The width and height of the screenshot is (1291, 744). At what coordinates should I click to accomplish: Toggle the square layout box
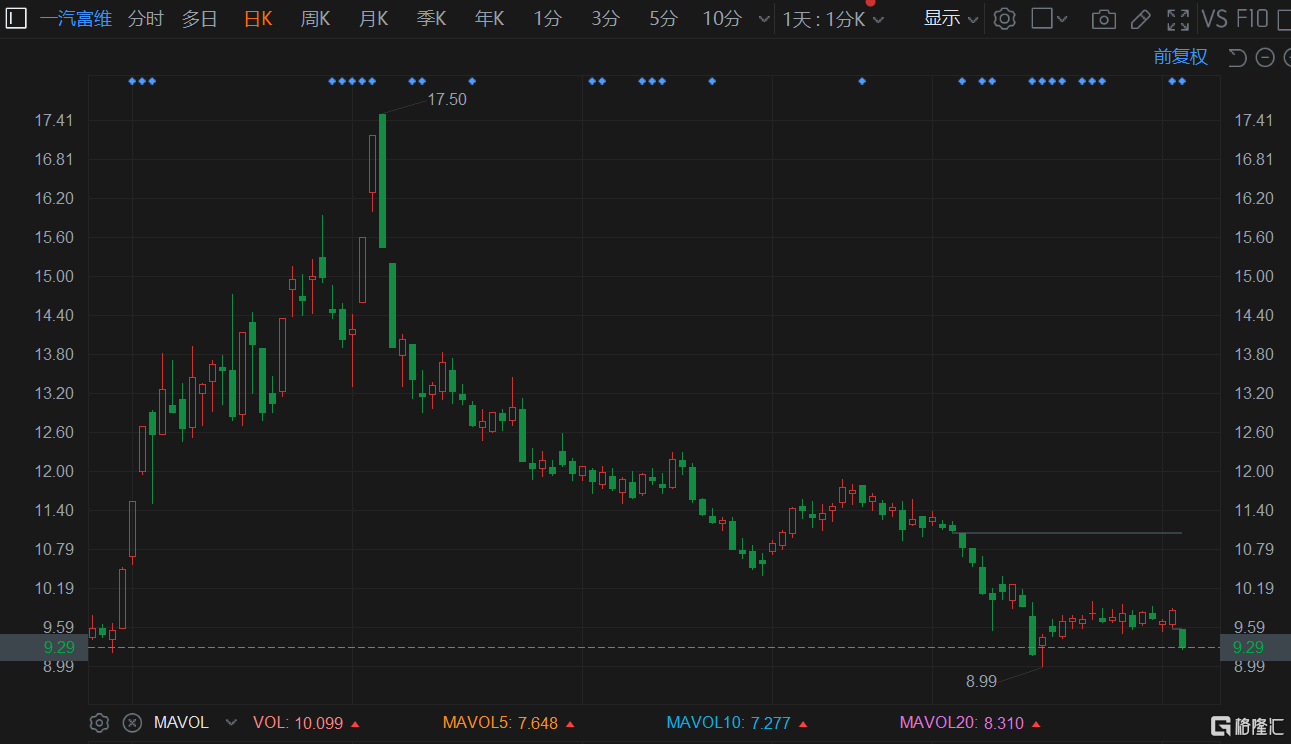[x=1042, y=19]
